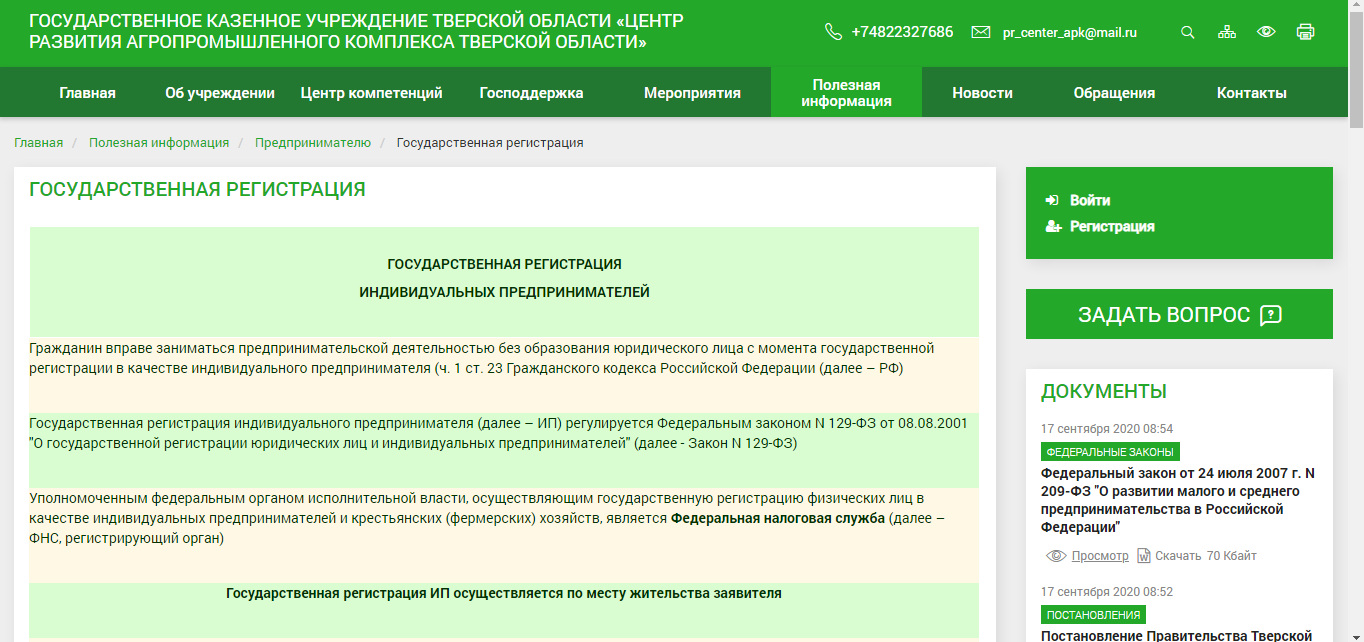Open the Обращения menu item
The height and width of the screenshot is (642, 1364).
click(x=1114, y=93)
